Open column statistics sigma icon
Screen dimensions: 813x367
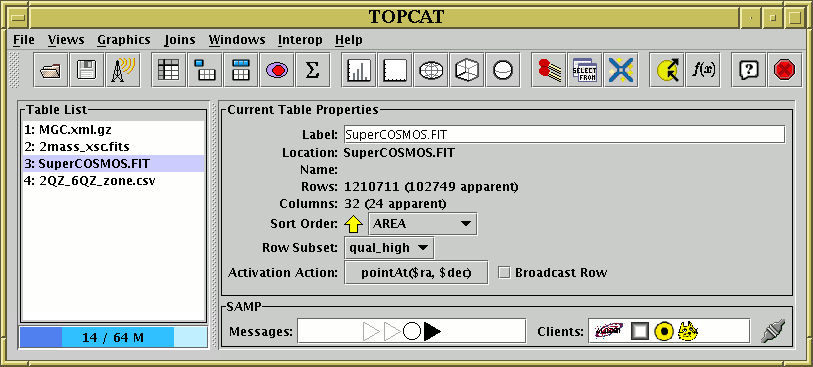point(313,70)
